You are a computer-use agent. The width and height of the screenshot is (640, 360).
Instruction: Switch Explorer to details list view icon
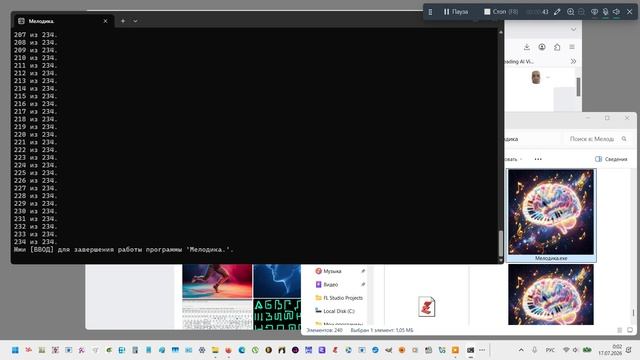click(620, 330)
